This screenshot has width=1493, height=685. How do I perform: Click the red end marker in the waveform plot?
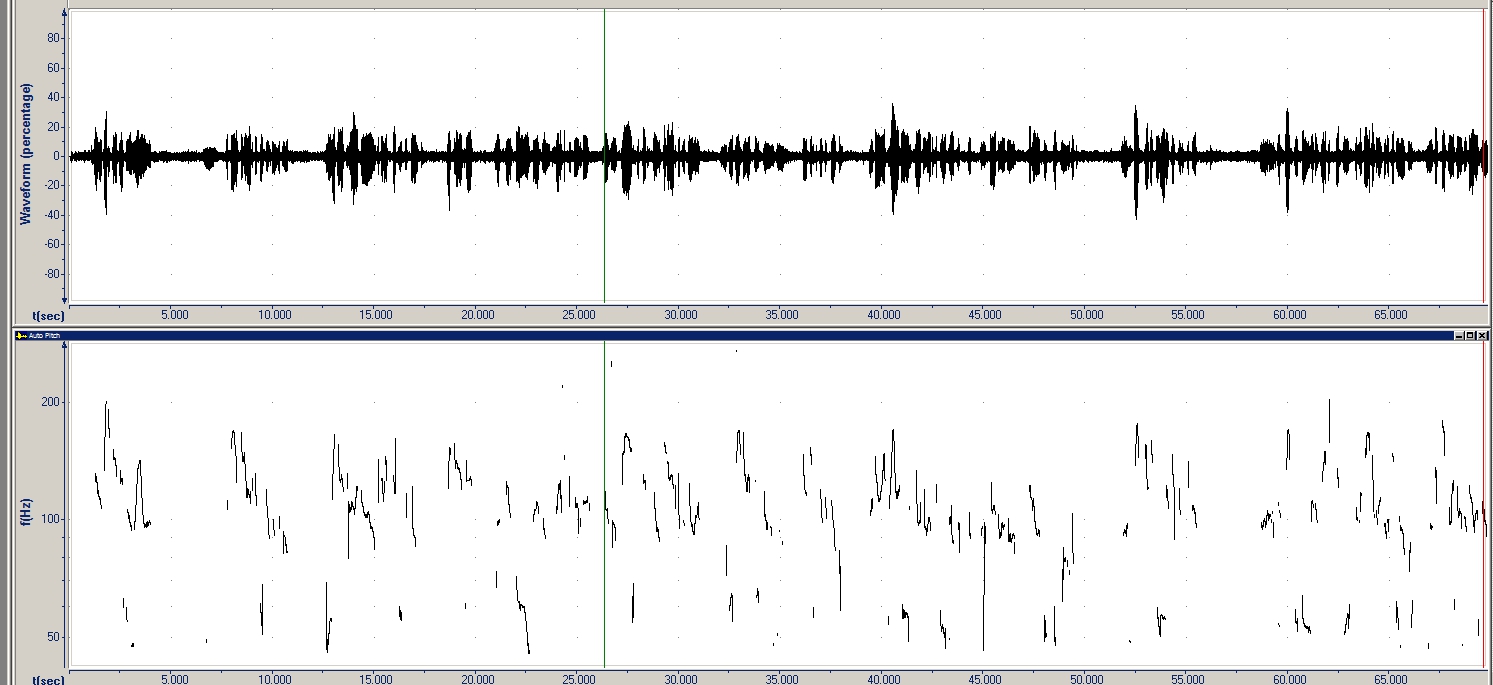point(1483,157)
